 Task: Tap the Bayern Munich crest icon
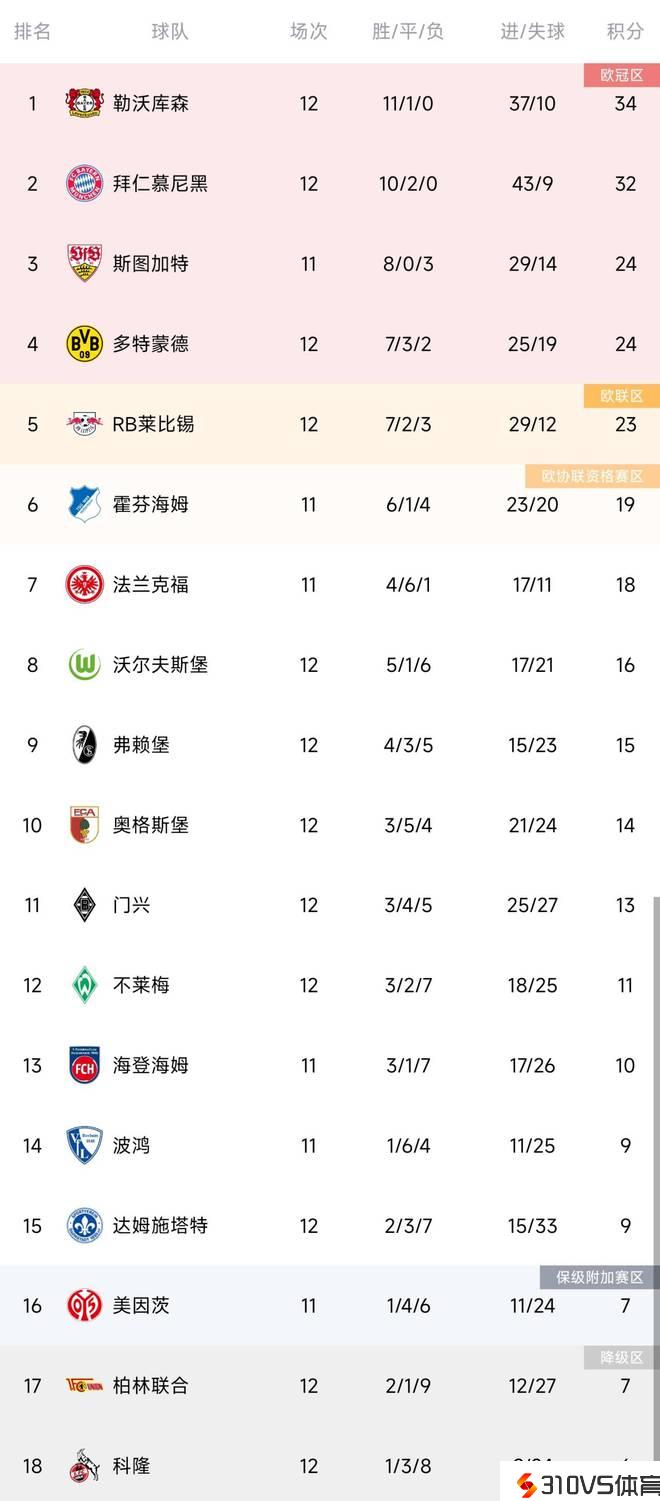click(x=84, y=184)
